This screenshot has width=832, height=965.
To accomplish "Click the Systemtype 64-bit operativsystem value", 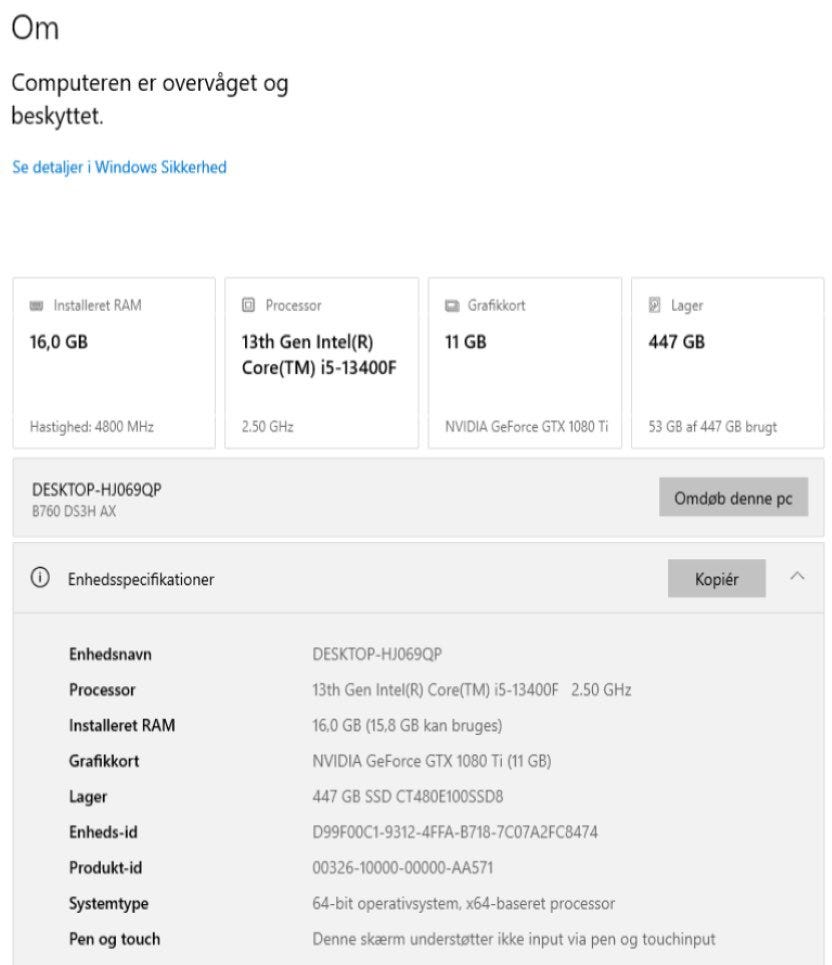I will (463, 904).
